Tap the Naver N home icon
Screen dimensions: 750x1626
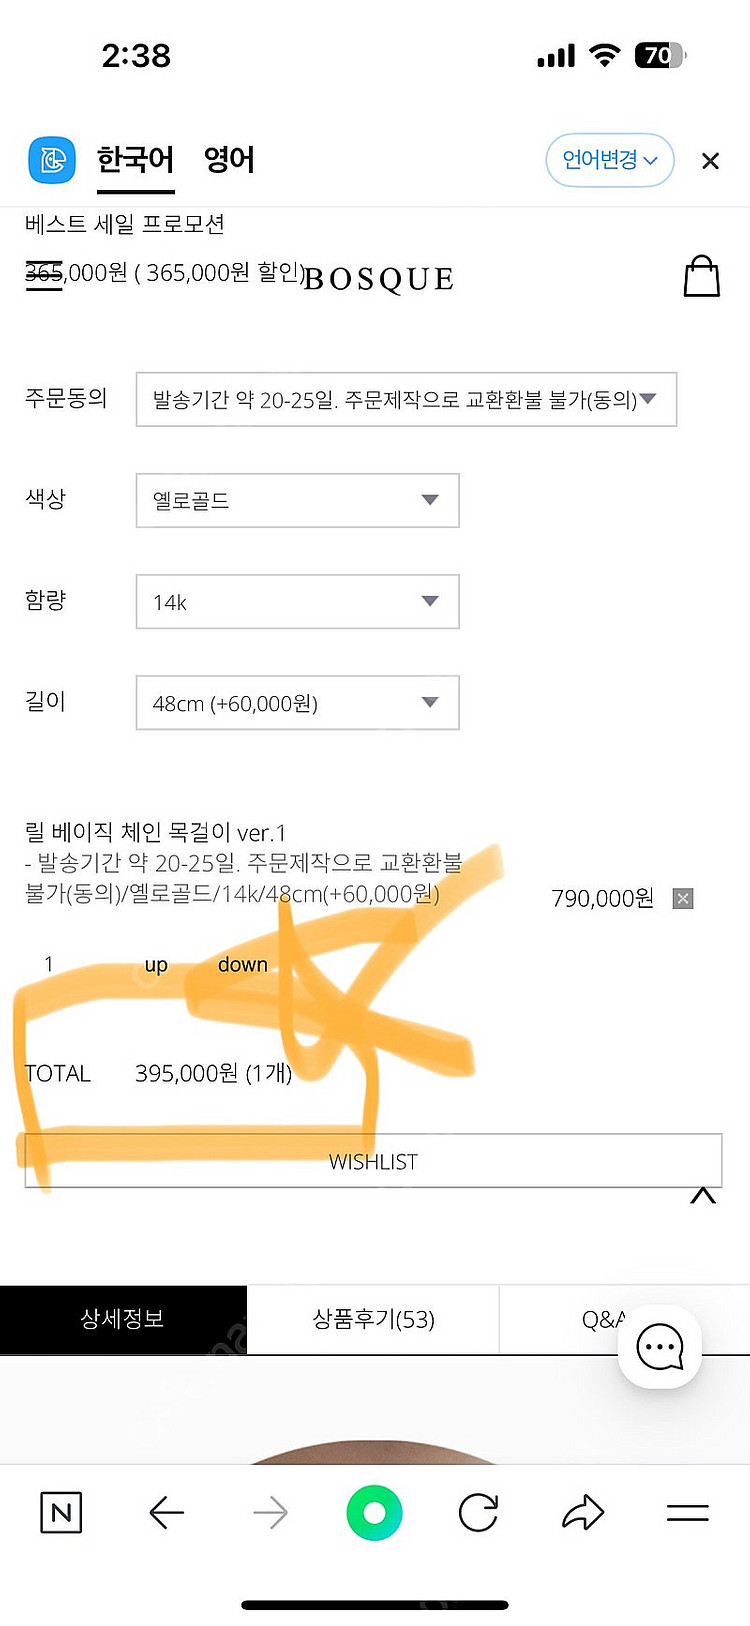coord(61,1512)
